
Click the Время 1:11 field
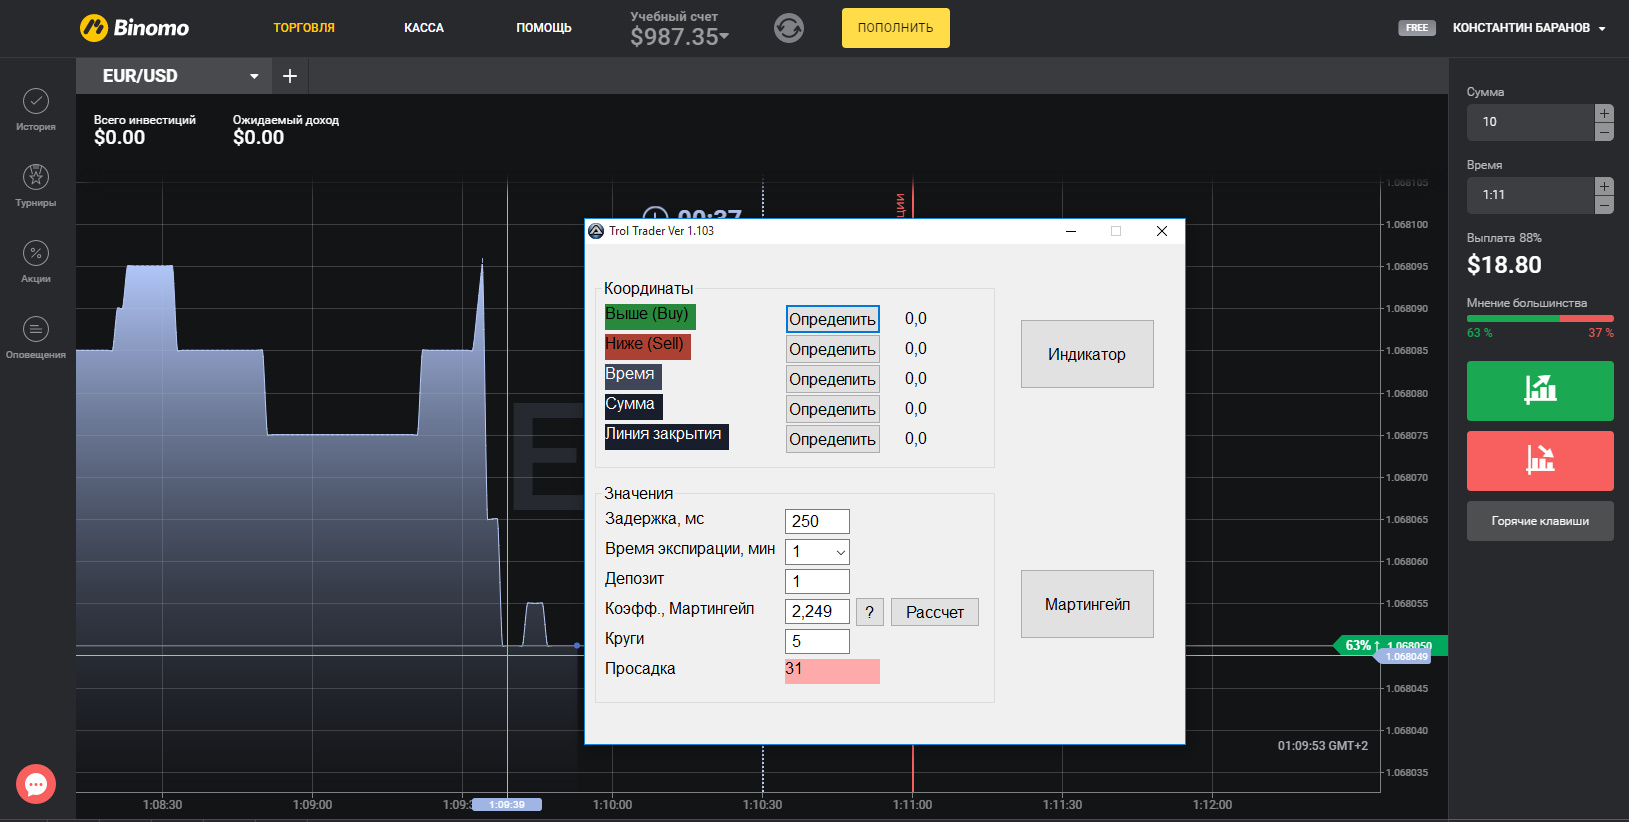pos(1530,195)
